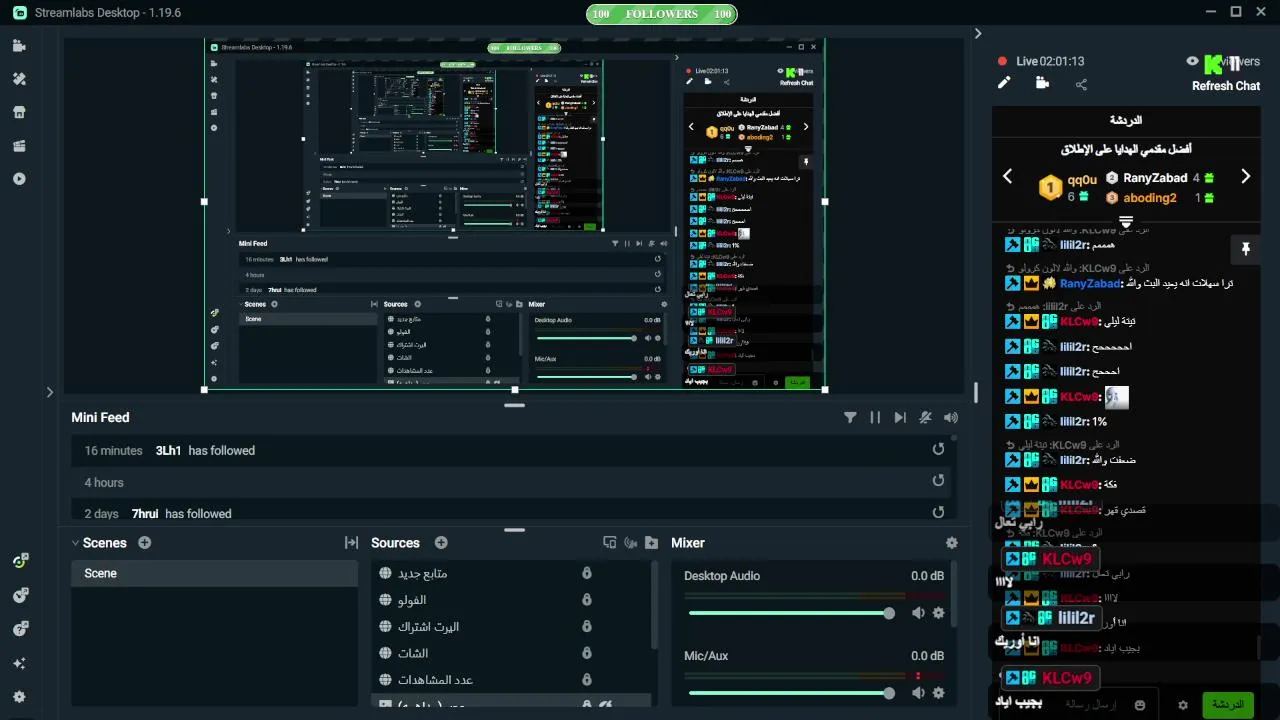Pause the Mini Feed alert queue
Image resolution: width=1280 pixels, height=720 pixels.
pos(875,418)
